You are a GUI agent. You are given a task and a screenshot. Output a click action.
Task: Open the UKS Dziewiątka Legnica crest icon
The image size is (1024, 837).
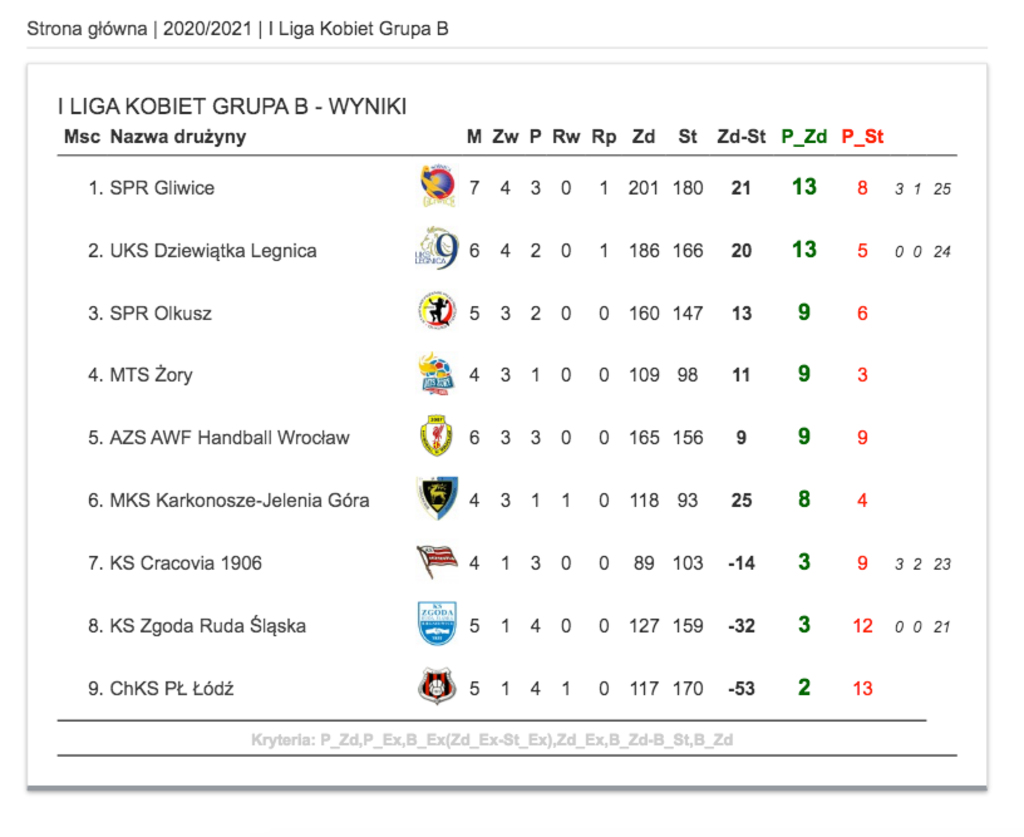(437, 249)
